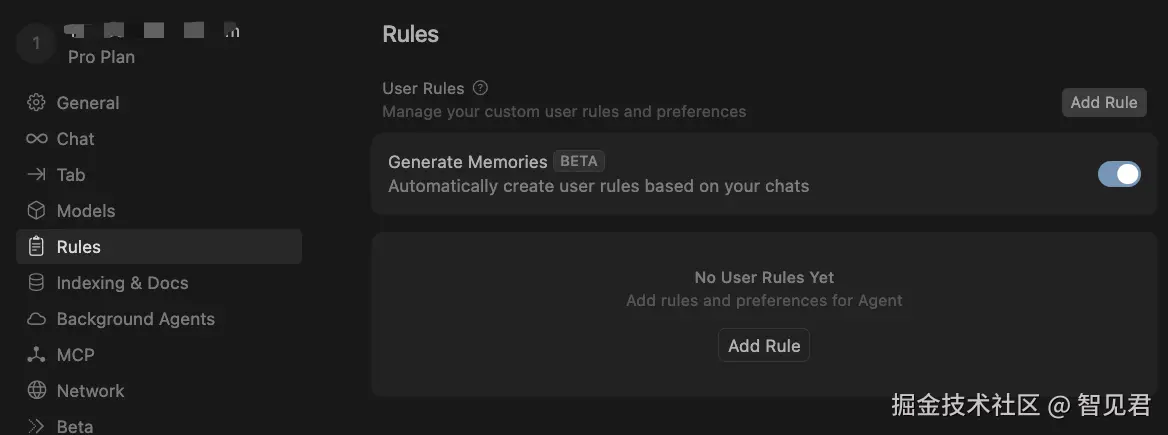Viewport: 1168px width, 435px height.
Task: Click the Network globe icon
Action: point(36,391)
